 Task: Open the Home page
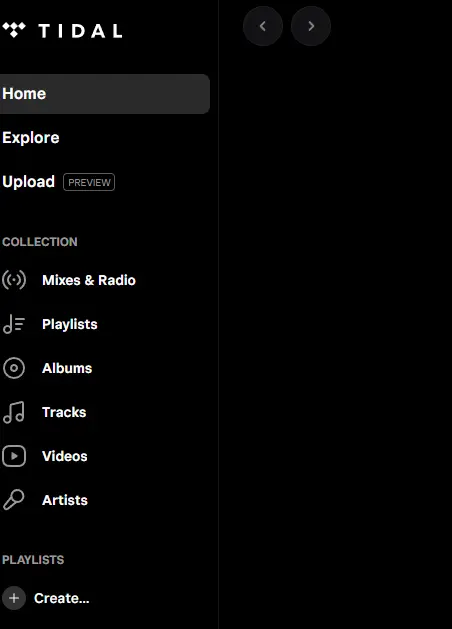(x=104, y=94)
